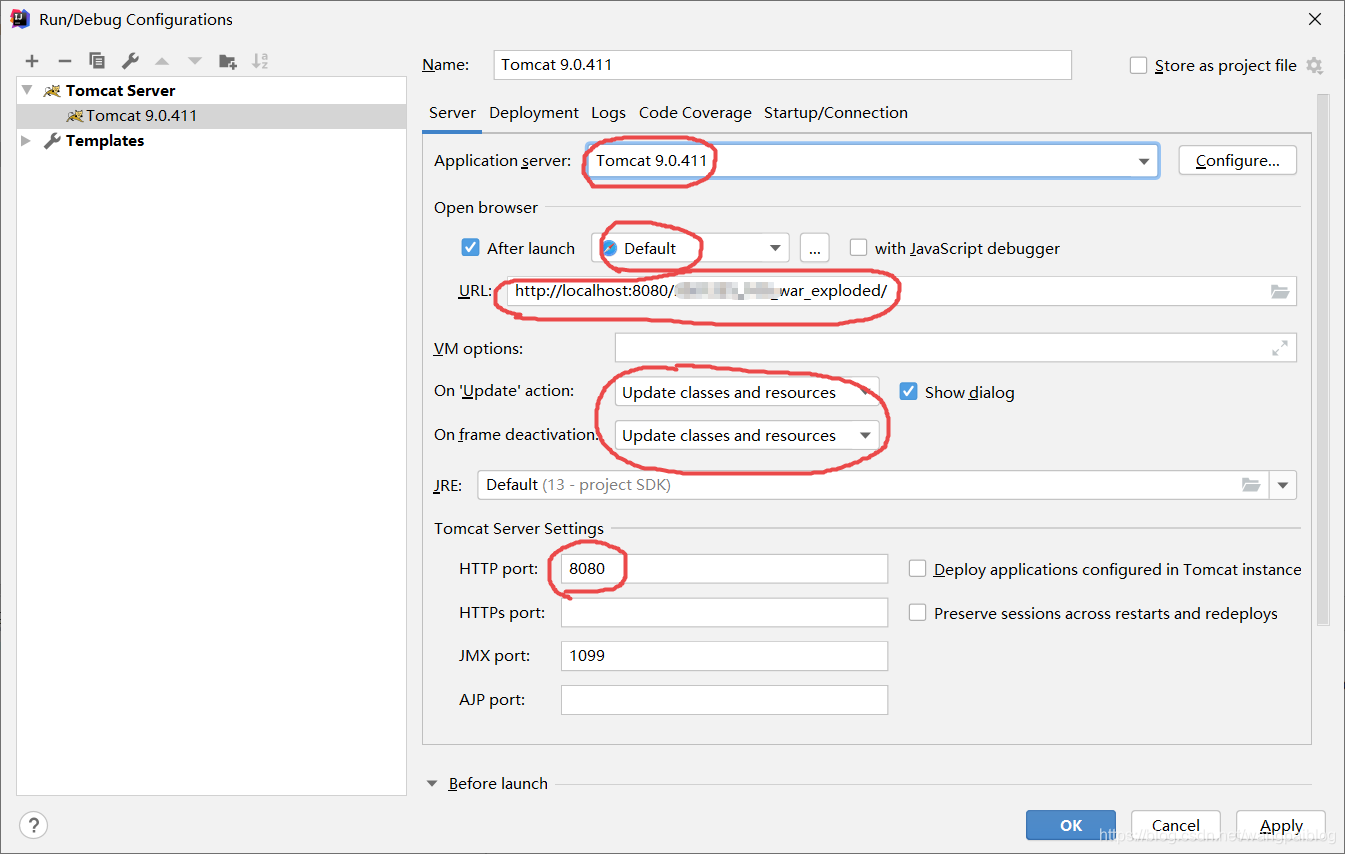This screenshot has width=1345, height=854.
Task: Enable Store as project file checkbox
Action: click(x=1138, y=65)
